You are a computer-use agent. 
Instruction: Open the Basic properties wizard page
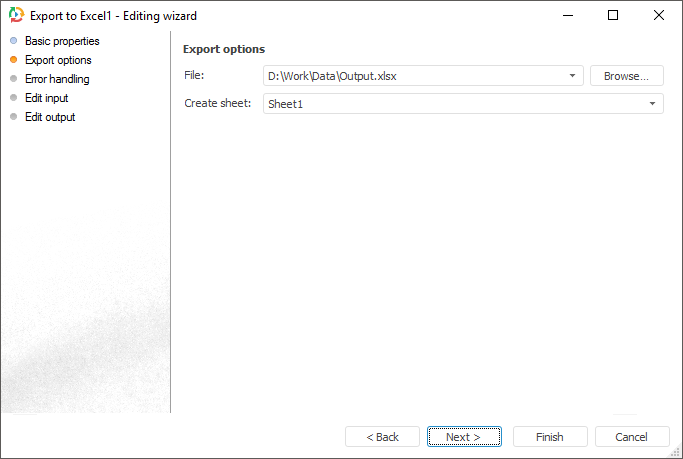point(62,41)
